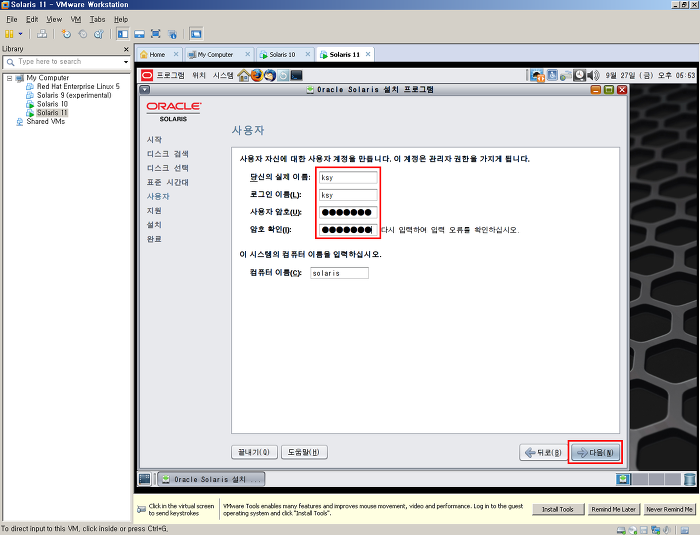Collapse the My Computer tree node
Image resolution: width=700 pixels, height=535 pixels.
click(x=9, y=78)
